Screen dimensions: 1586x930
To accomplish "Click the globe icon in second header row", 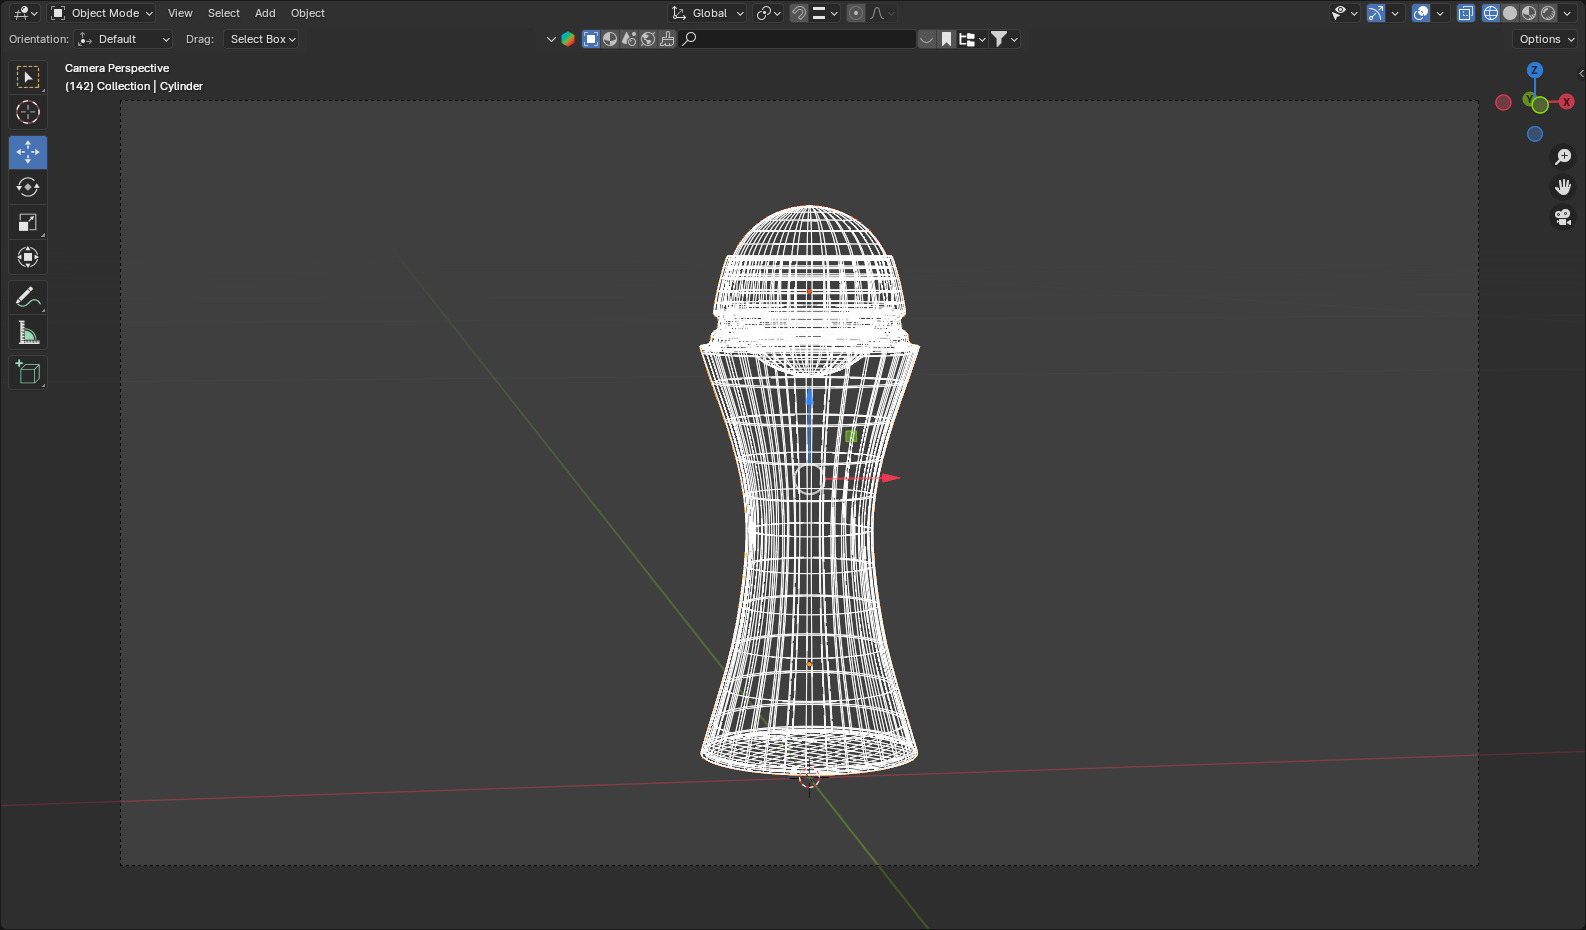I will [648, 39].
